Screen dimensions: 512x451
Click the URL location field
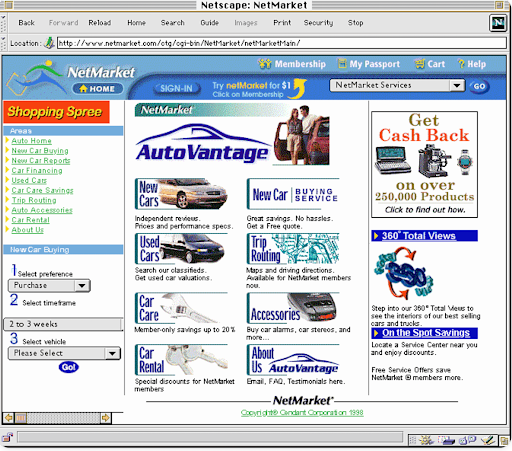[x=282, y=43]
